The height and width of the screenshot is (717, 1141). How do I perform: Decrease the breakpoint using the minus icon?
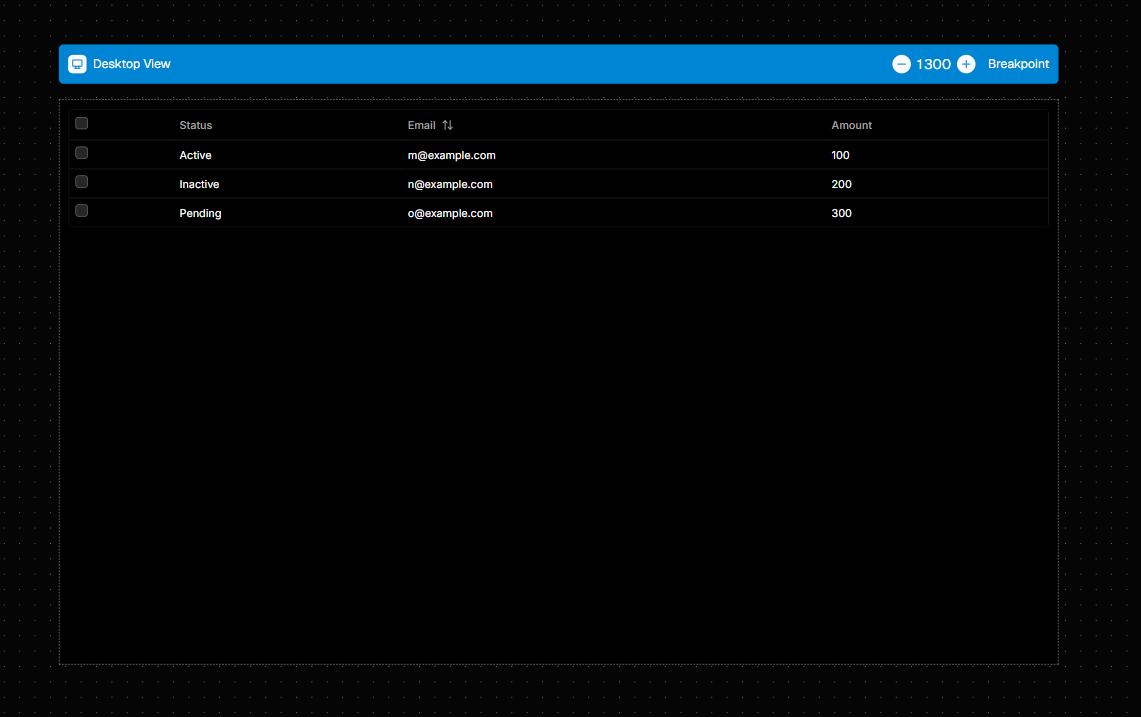click(x=903, y=63)
